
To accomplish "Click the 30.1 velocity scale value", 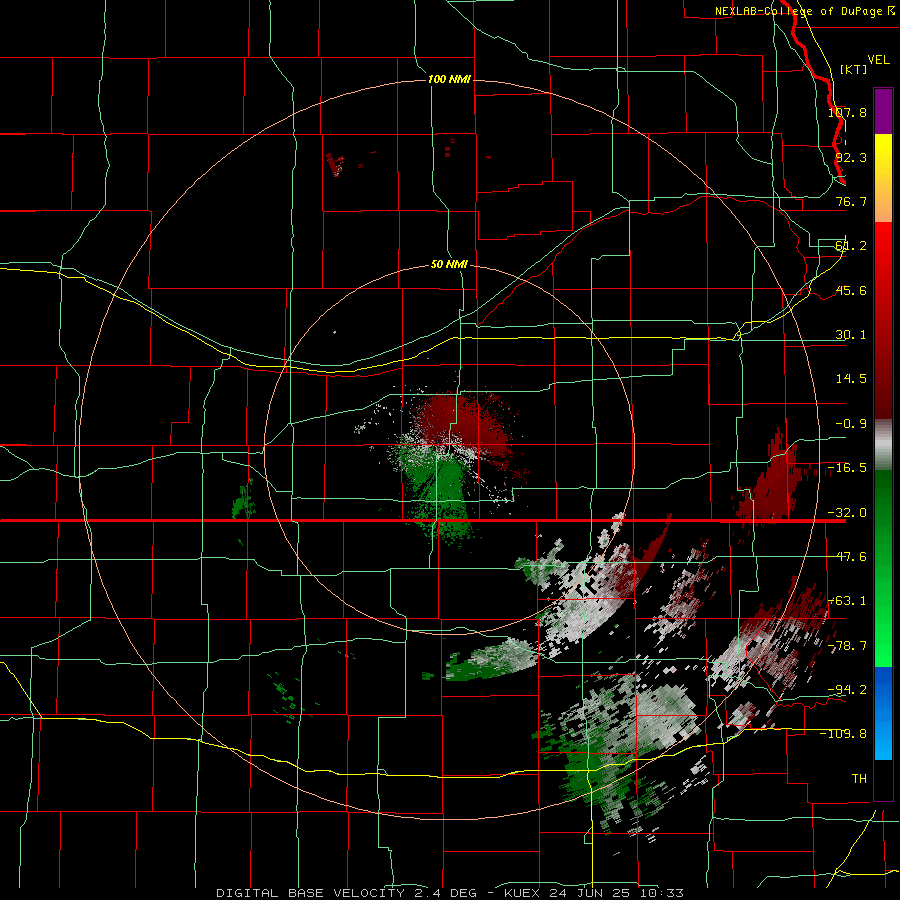I will tap(851, 335).
